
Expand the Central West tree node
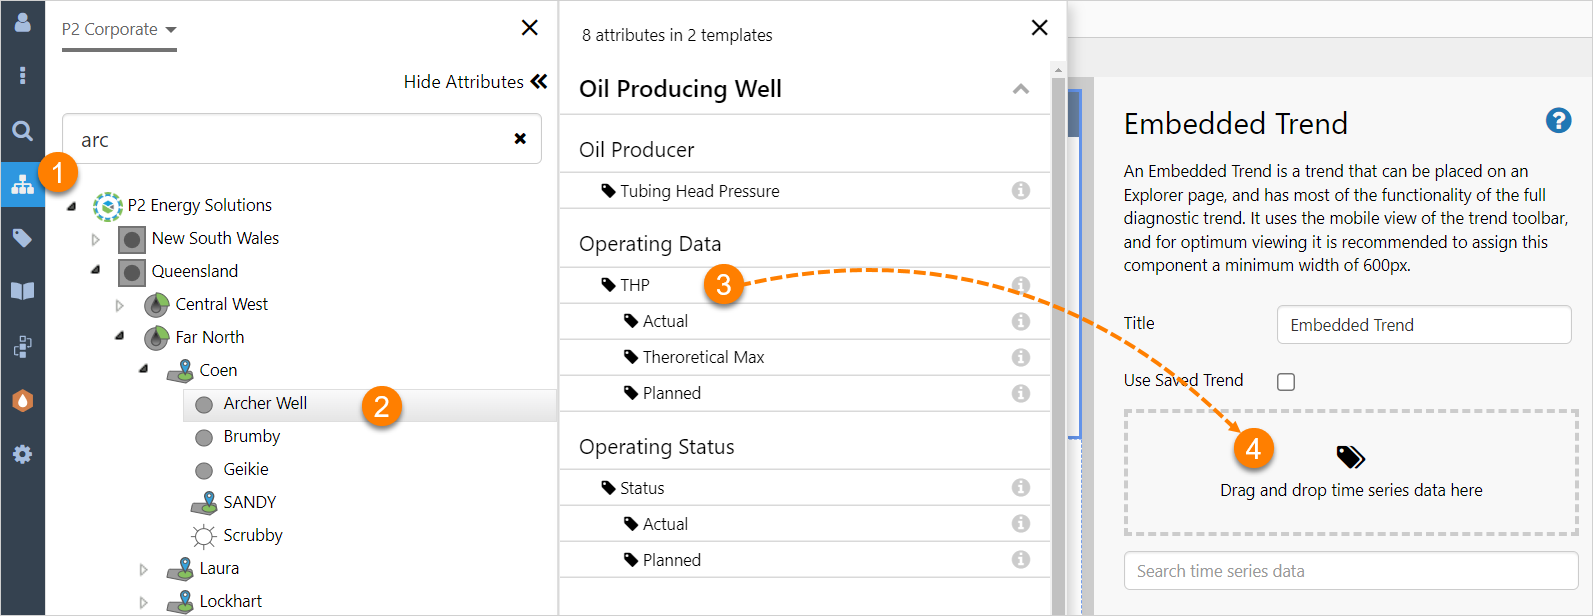[x=120, y=305]
